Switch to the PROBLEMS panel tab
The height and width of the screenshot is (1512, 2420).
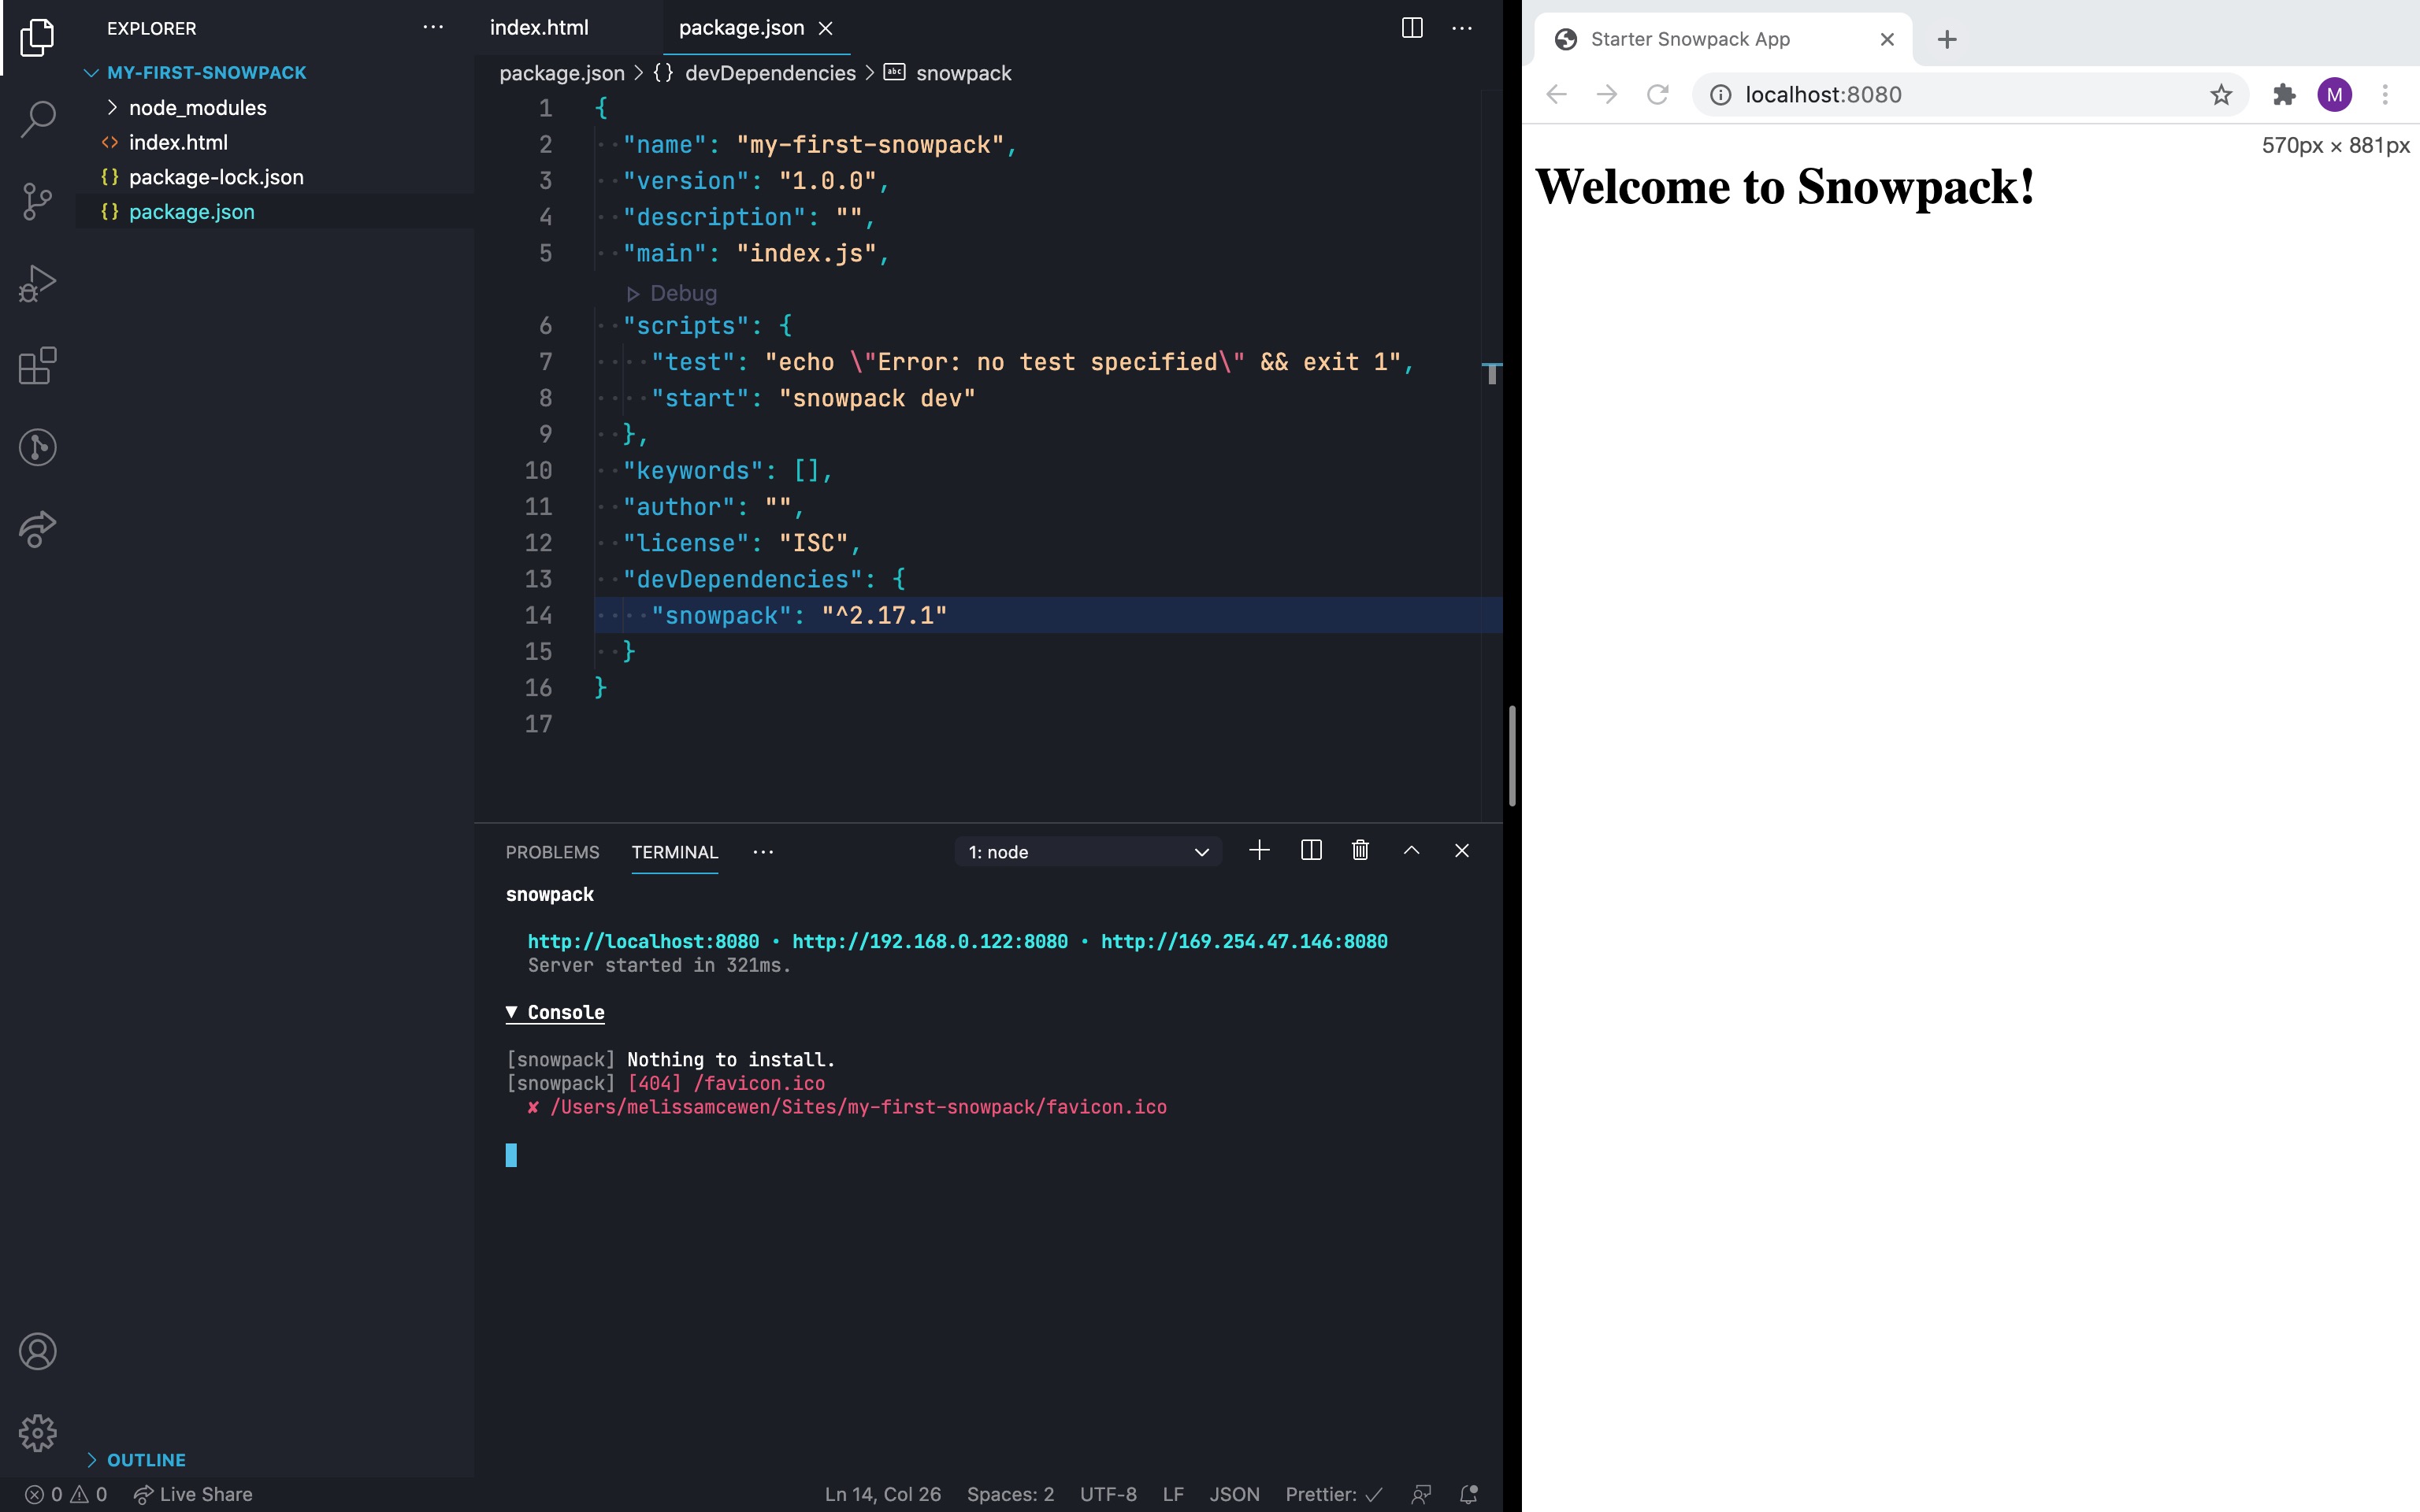[552, 852]
